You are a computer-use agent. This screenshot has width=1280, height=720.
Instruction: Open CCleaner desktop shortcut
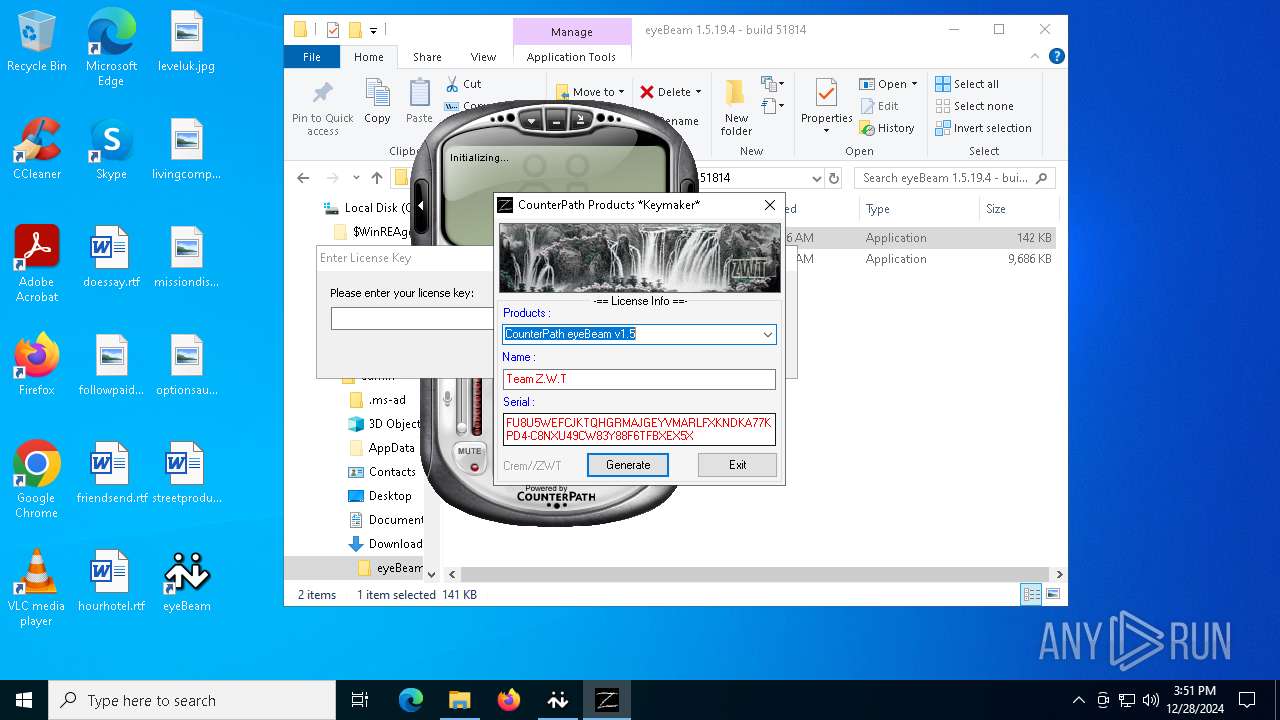(x=37, y=149)
